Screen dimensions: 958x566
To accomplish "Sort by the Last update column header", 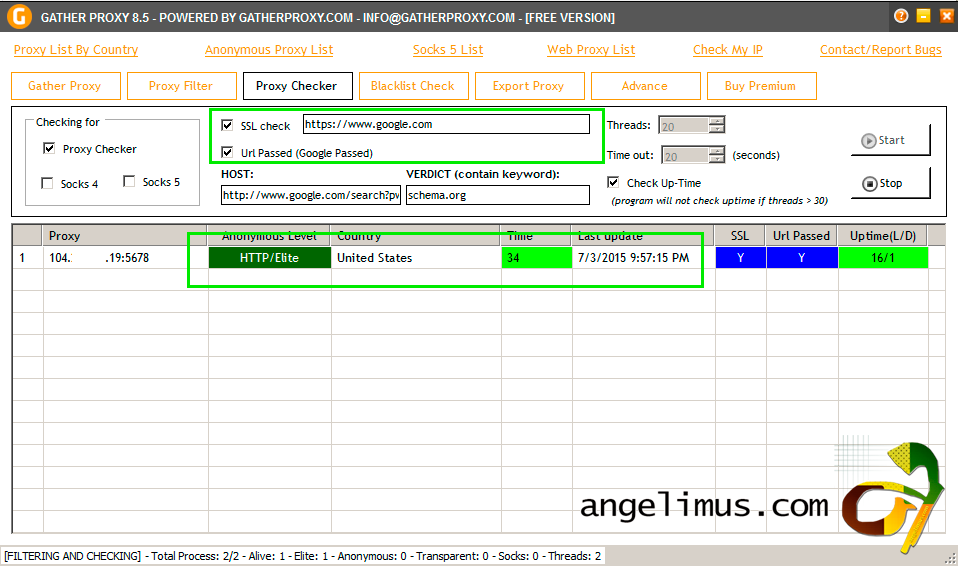I will [x=643, y=235].
